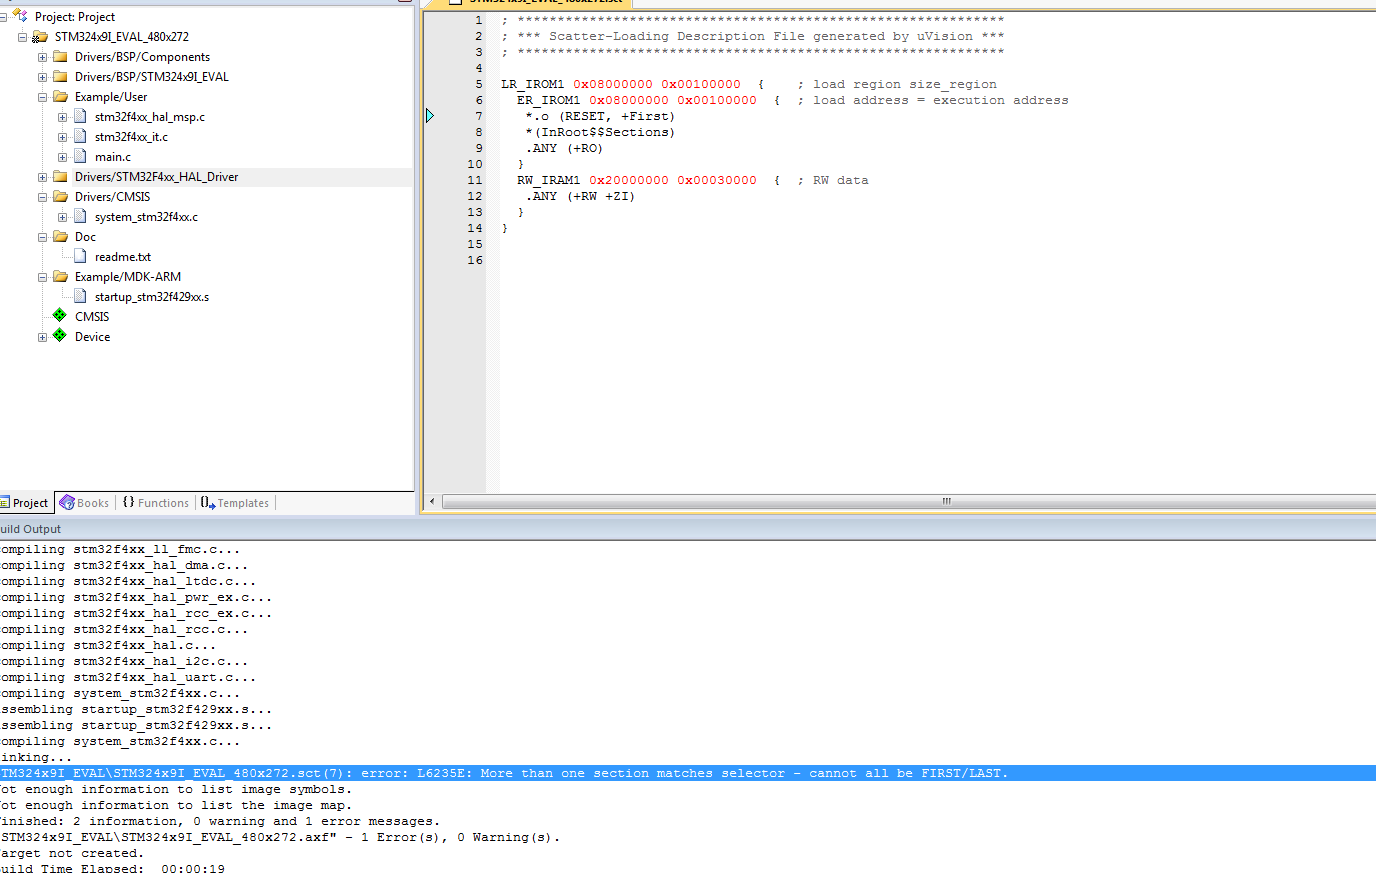The height and width of the screenshot is (873, 1376).
Task: Click the green CMSIS component diamond icon
Action: tap(60, 316)
